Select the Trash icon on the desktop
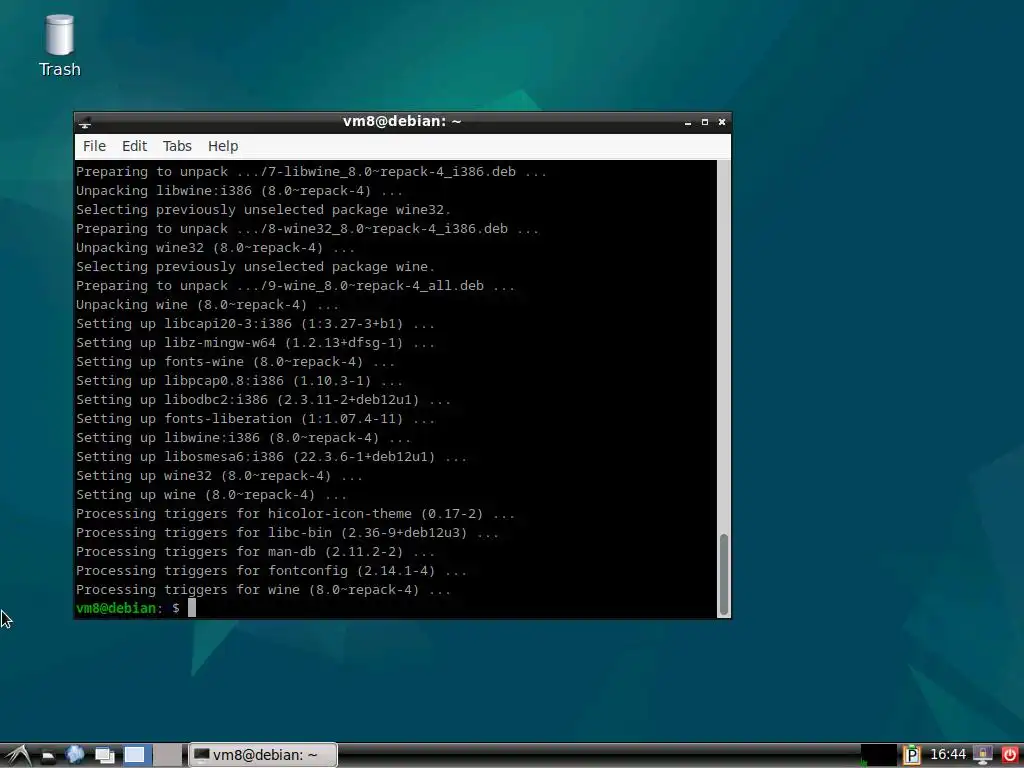The width and height of the screenshot is (1024, 768). (x=59, y=46)
